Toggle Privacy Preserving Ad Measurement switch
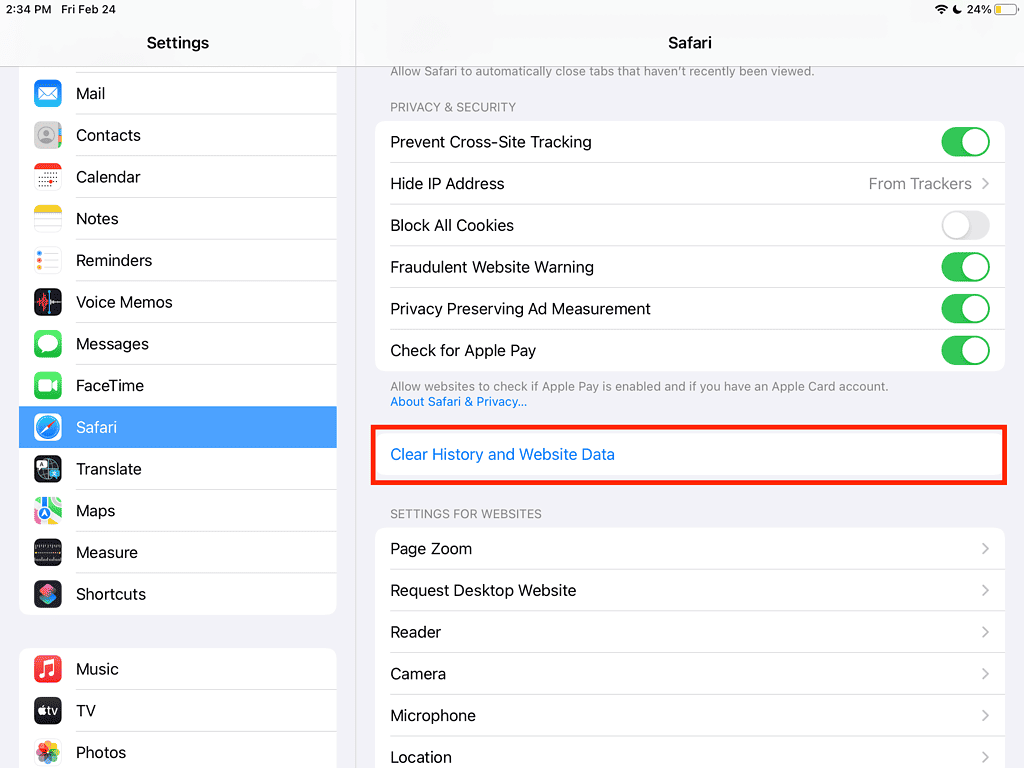Viewport: 1024px width, 768px height. (x=965, y=309)
